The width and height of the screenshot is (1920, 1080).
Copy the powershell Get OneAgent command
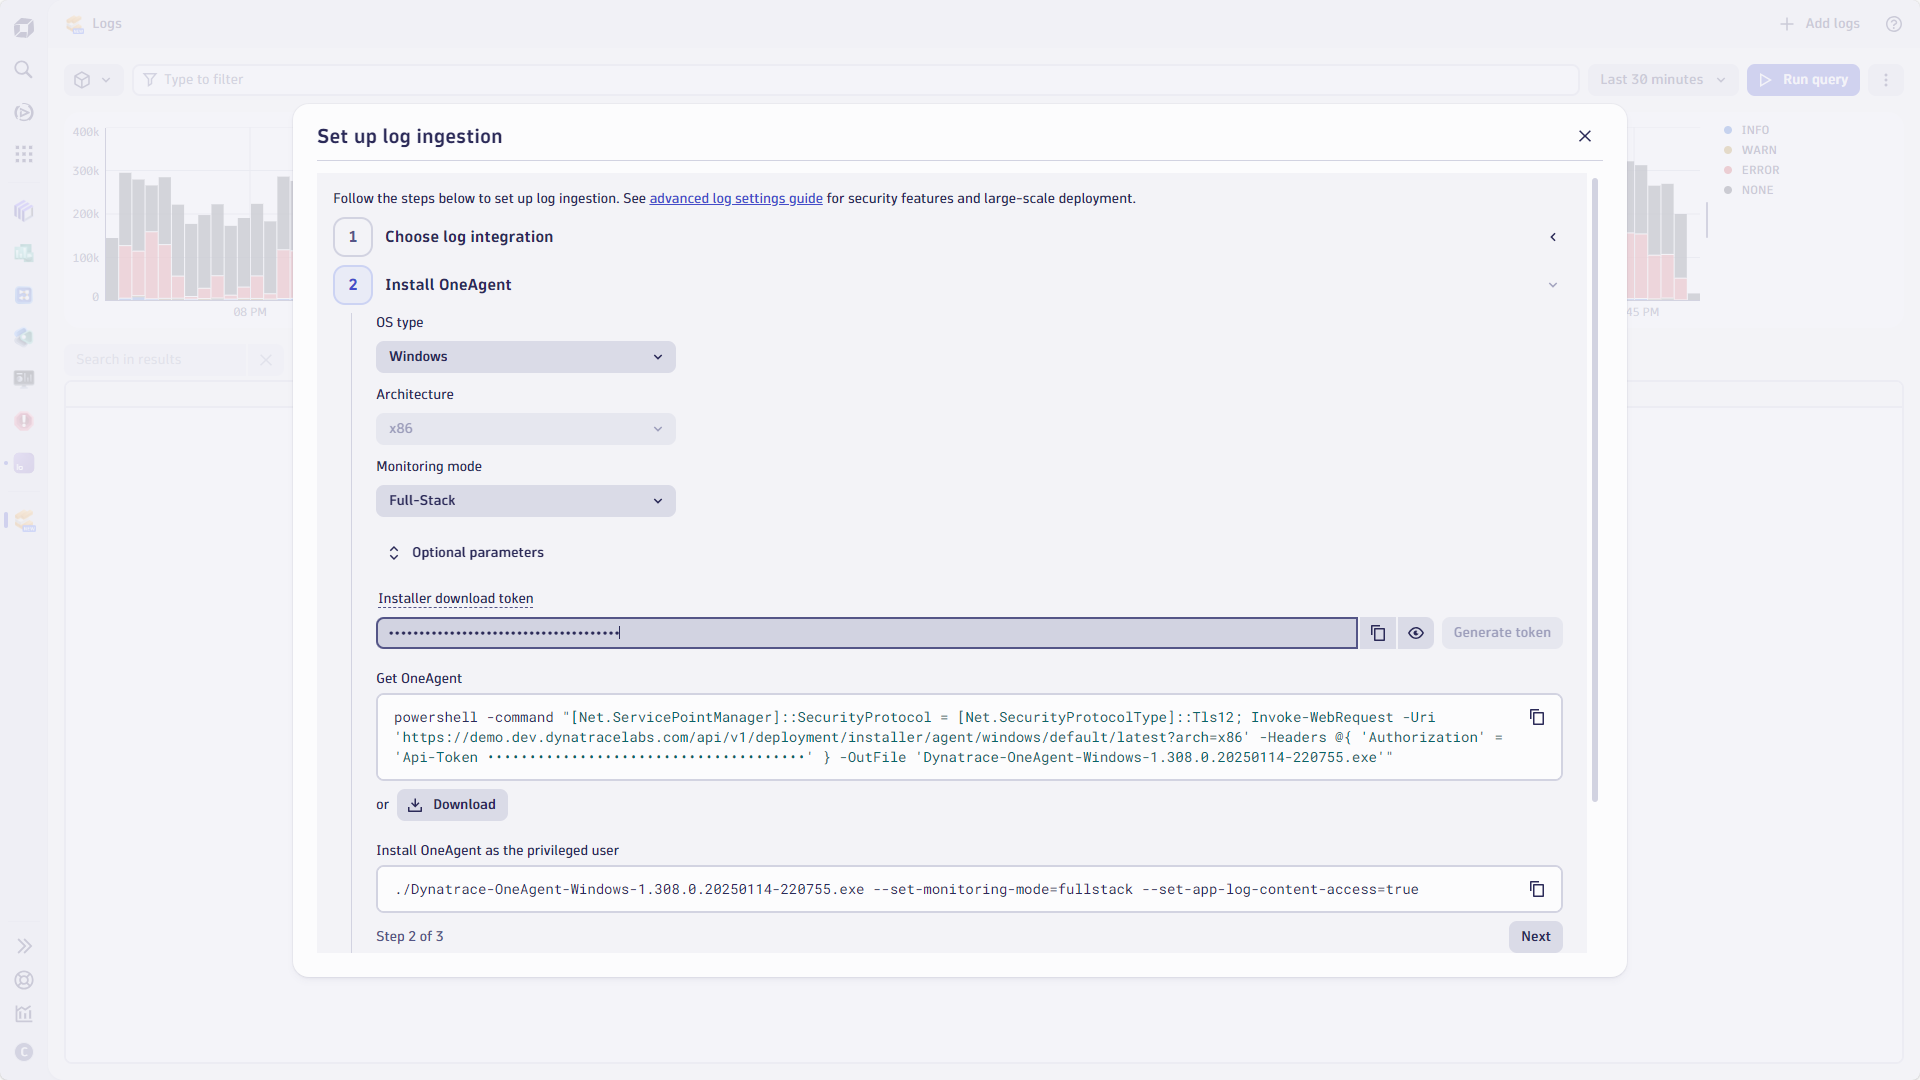pyautogui.click(x=1537, y=717)
